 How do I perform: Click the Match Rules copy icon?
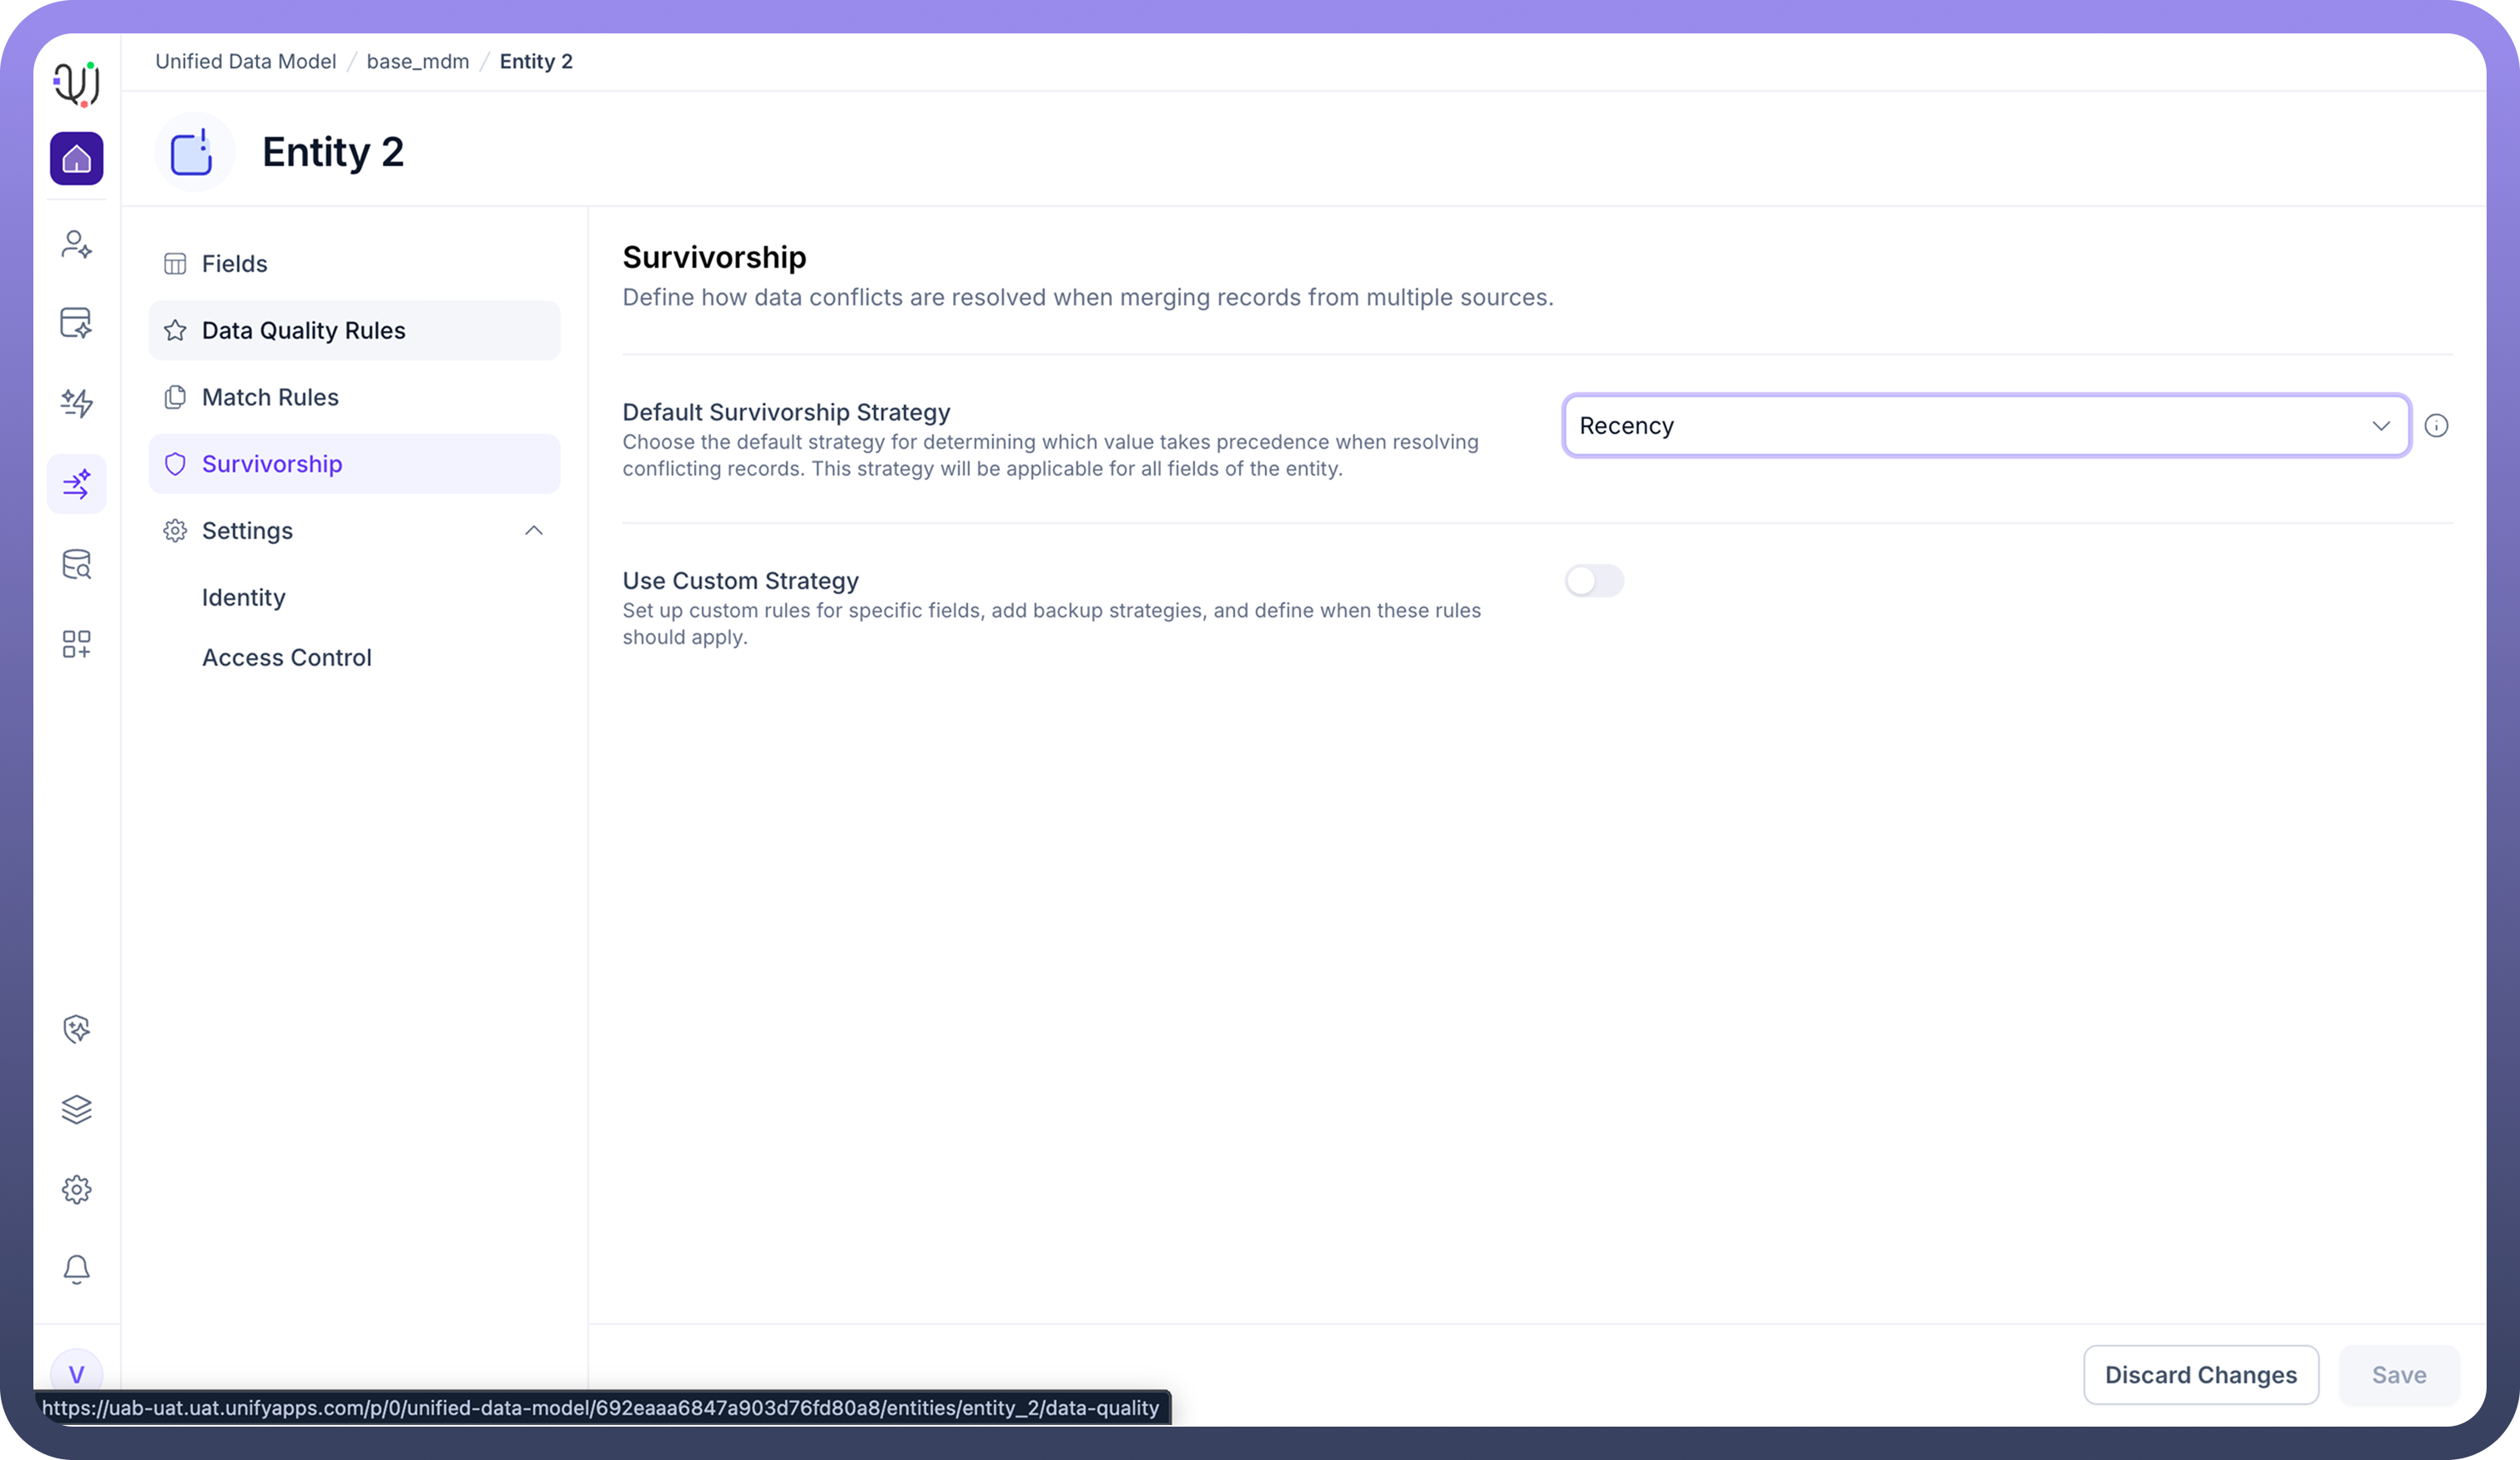(x=175, y=397)
